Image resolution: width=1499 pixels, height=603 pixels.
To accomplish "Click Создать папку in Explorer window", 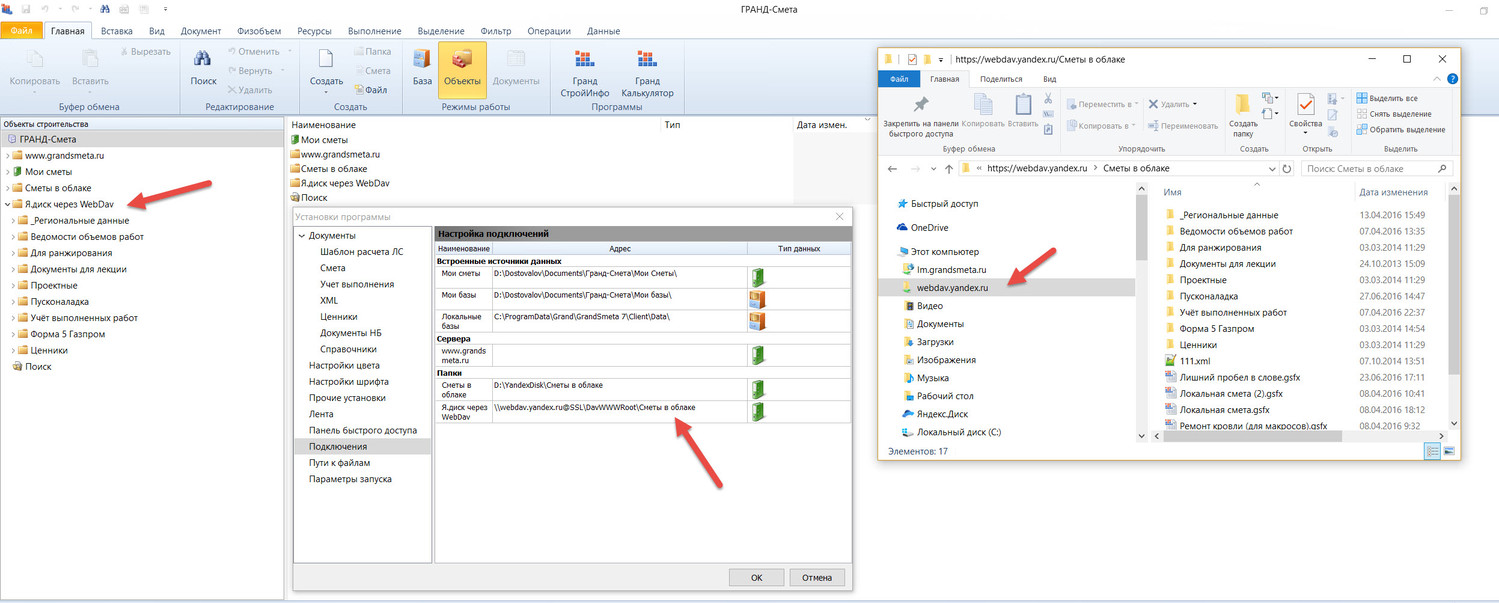I will point(1243,115).
